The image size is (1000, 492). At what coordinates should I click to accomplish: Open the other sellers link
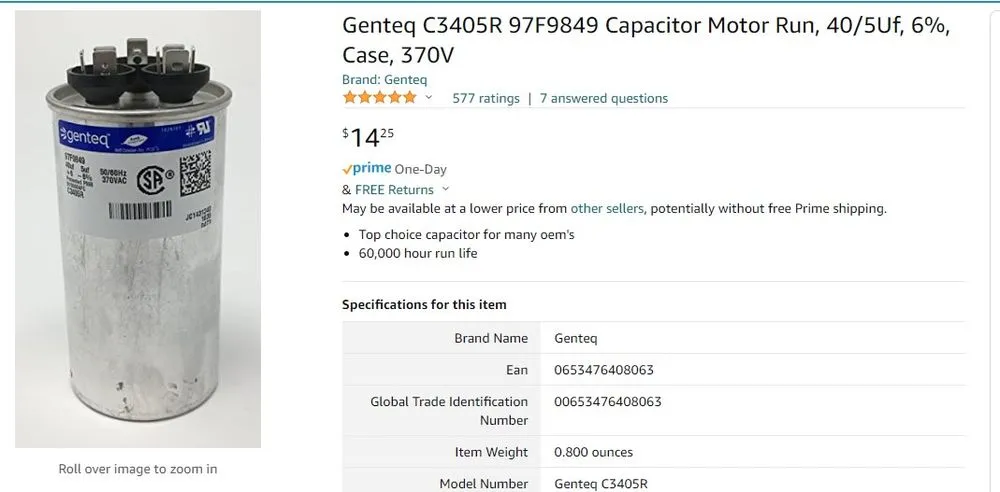tap(607, 208)
